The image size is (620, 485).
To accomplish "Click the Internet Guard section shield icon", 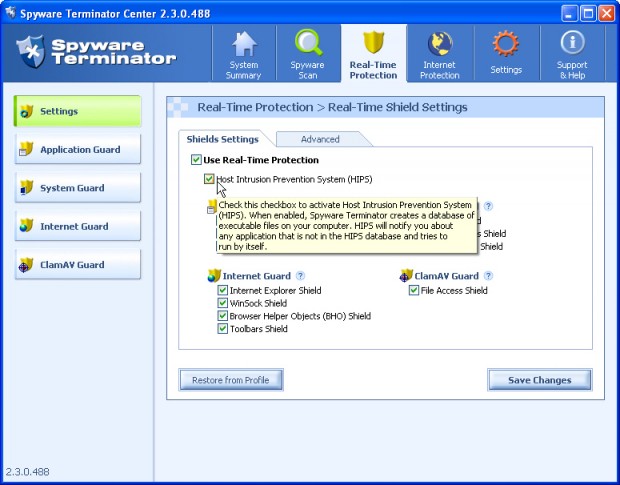I will 214,276.
